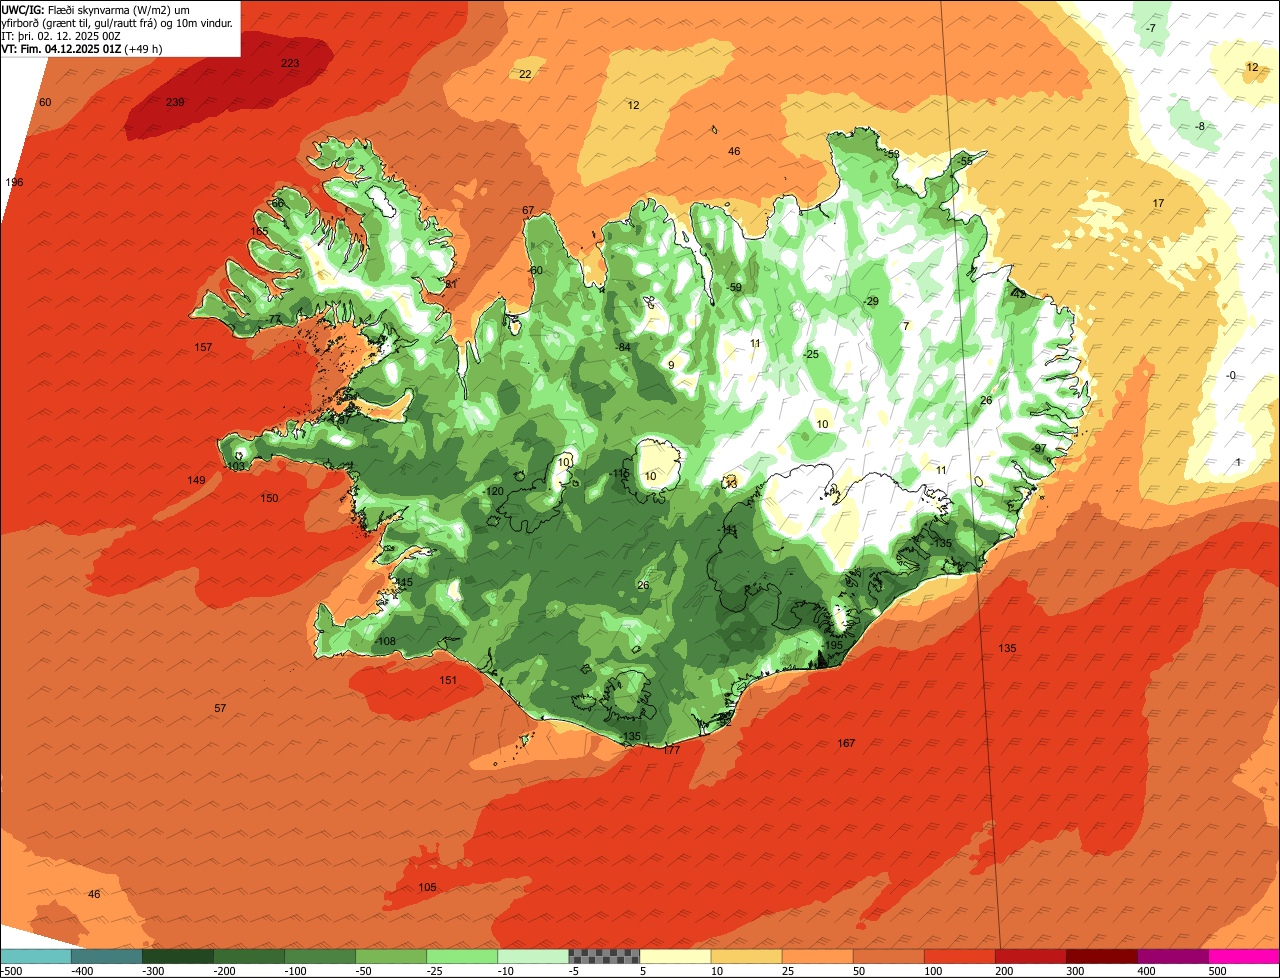This screenshot has width=1280, height=978.
Task: Pick the -50 to -25 green legend swatch
Action: (x=391, y=957)
